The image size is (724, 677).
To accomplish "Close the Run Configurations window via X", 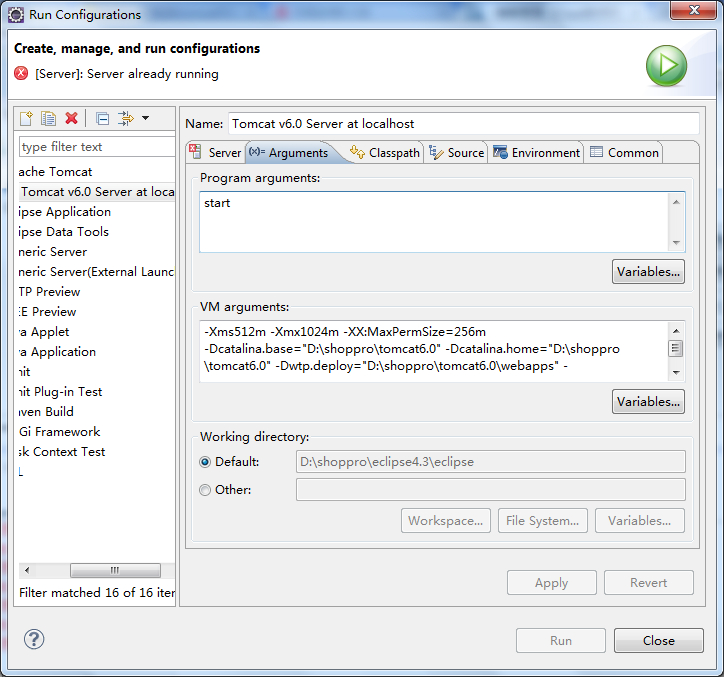I will click(x=694, y=10).
